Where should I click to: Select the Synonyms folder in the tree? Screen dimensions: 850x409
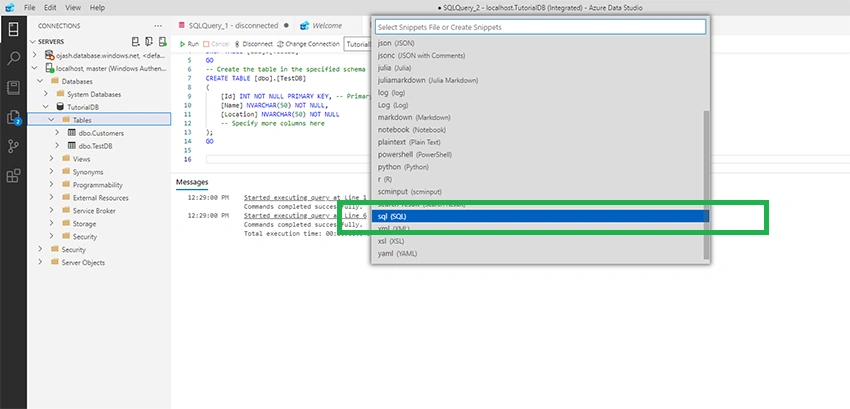pos(88,172)
